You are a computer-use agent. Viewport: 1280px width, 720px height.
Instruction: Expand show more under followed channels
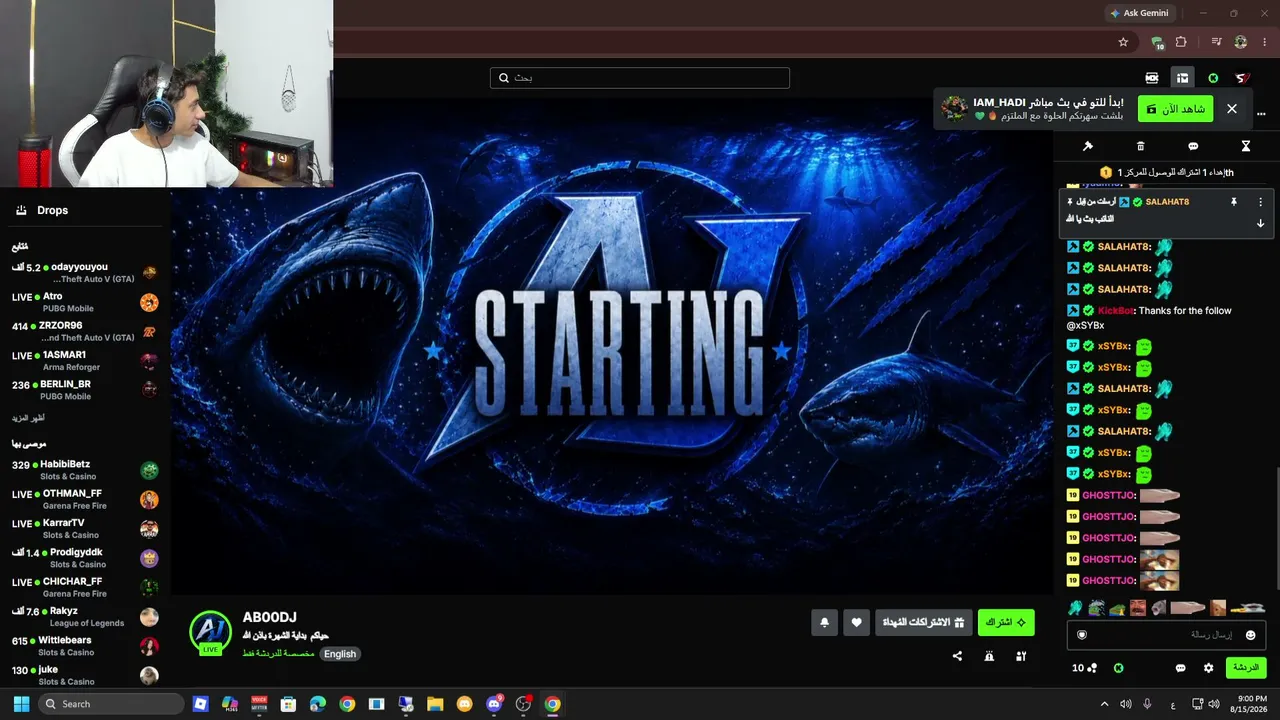[x=28, y=417]
